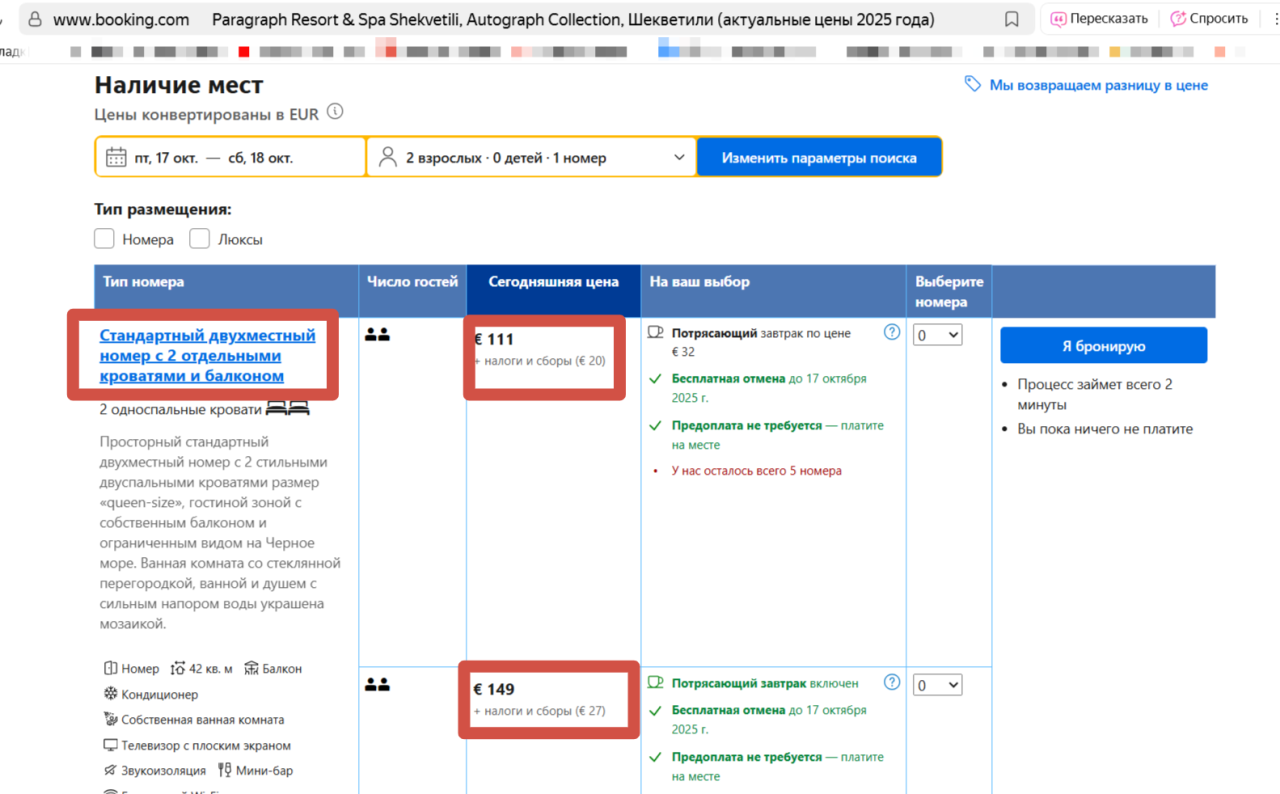The width and height of the screenshot is (1280, 794).
Task: Click the two-guests occupancy icon for €111 room
Action: click(x=377, y=335)
